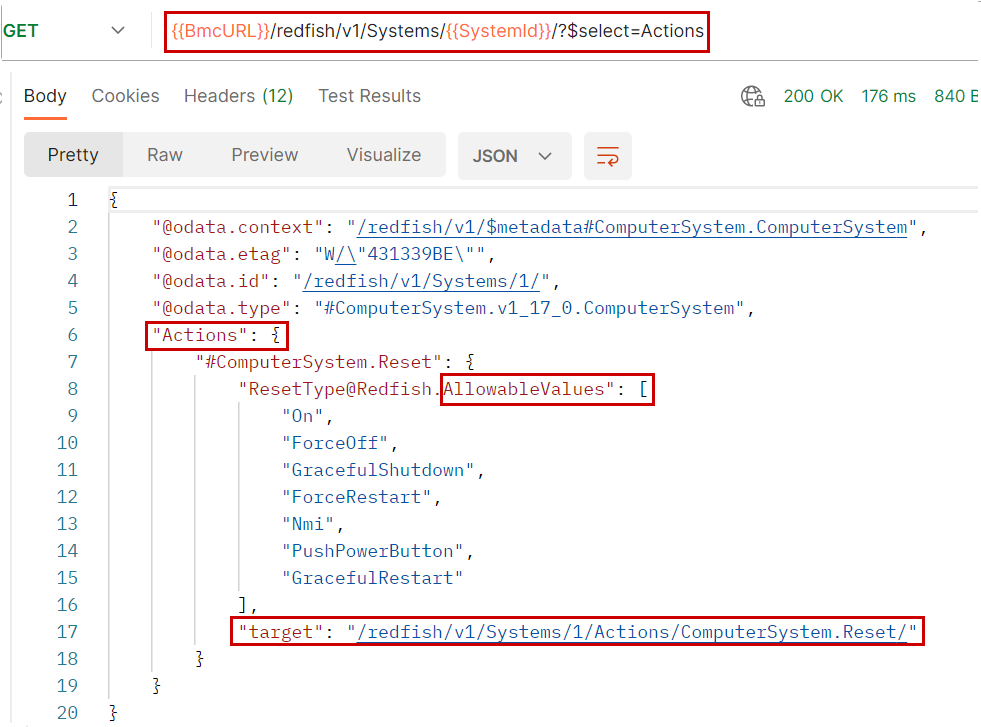This screenshot has height=727, width=981.
Task: Switch to the Test Results tab
Action: (x=369, y=96)
